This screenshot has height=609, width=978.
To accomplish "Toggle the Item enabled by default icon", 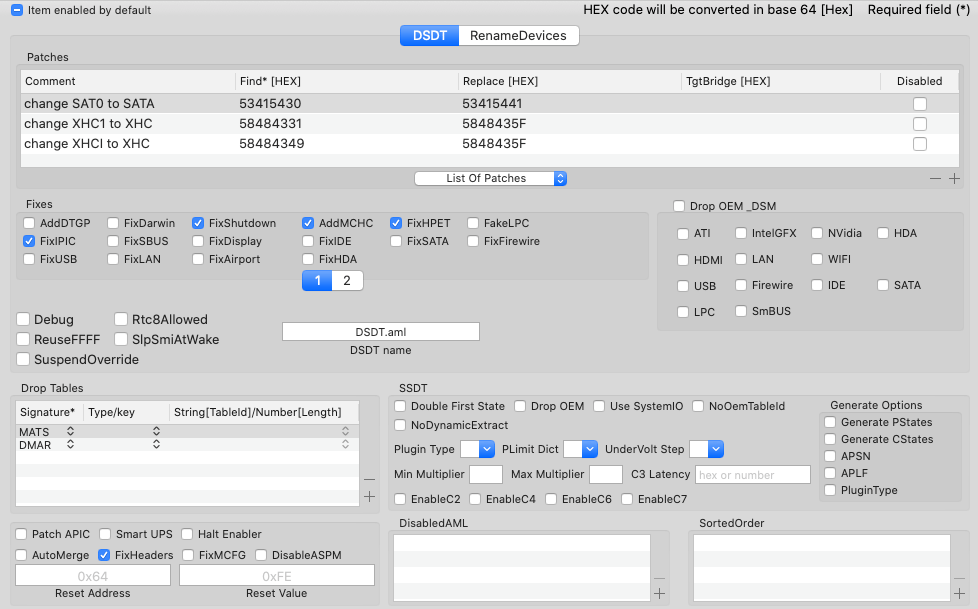I will tap(17, 10).
